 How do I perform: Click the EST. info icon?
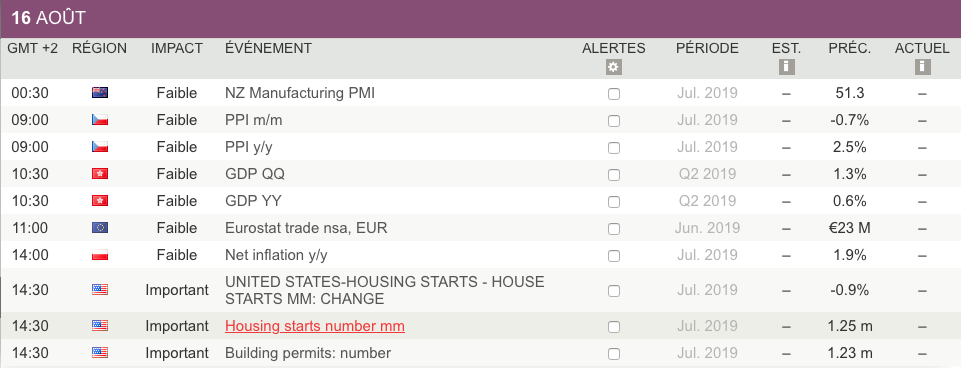coord(787,67)
